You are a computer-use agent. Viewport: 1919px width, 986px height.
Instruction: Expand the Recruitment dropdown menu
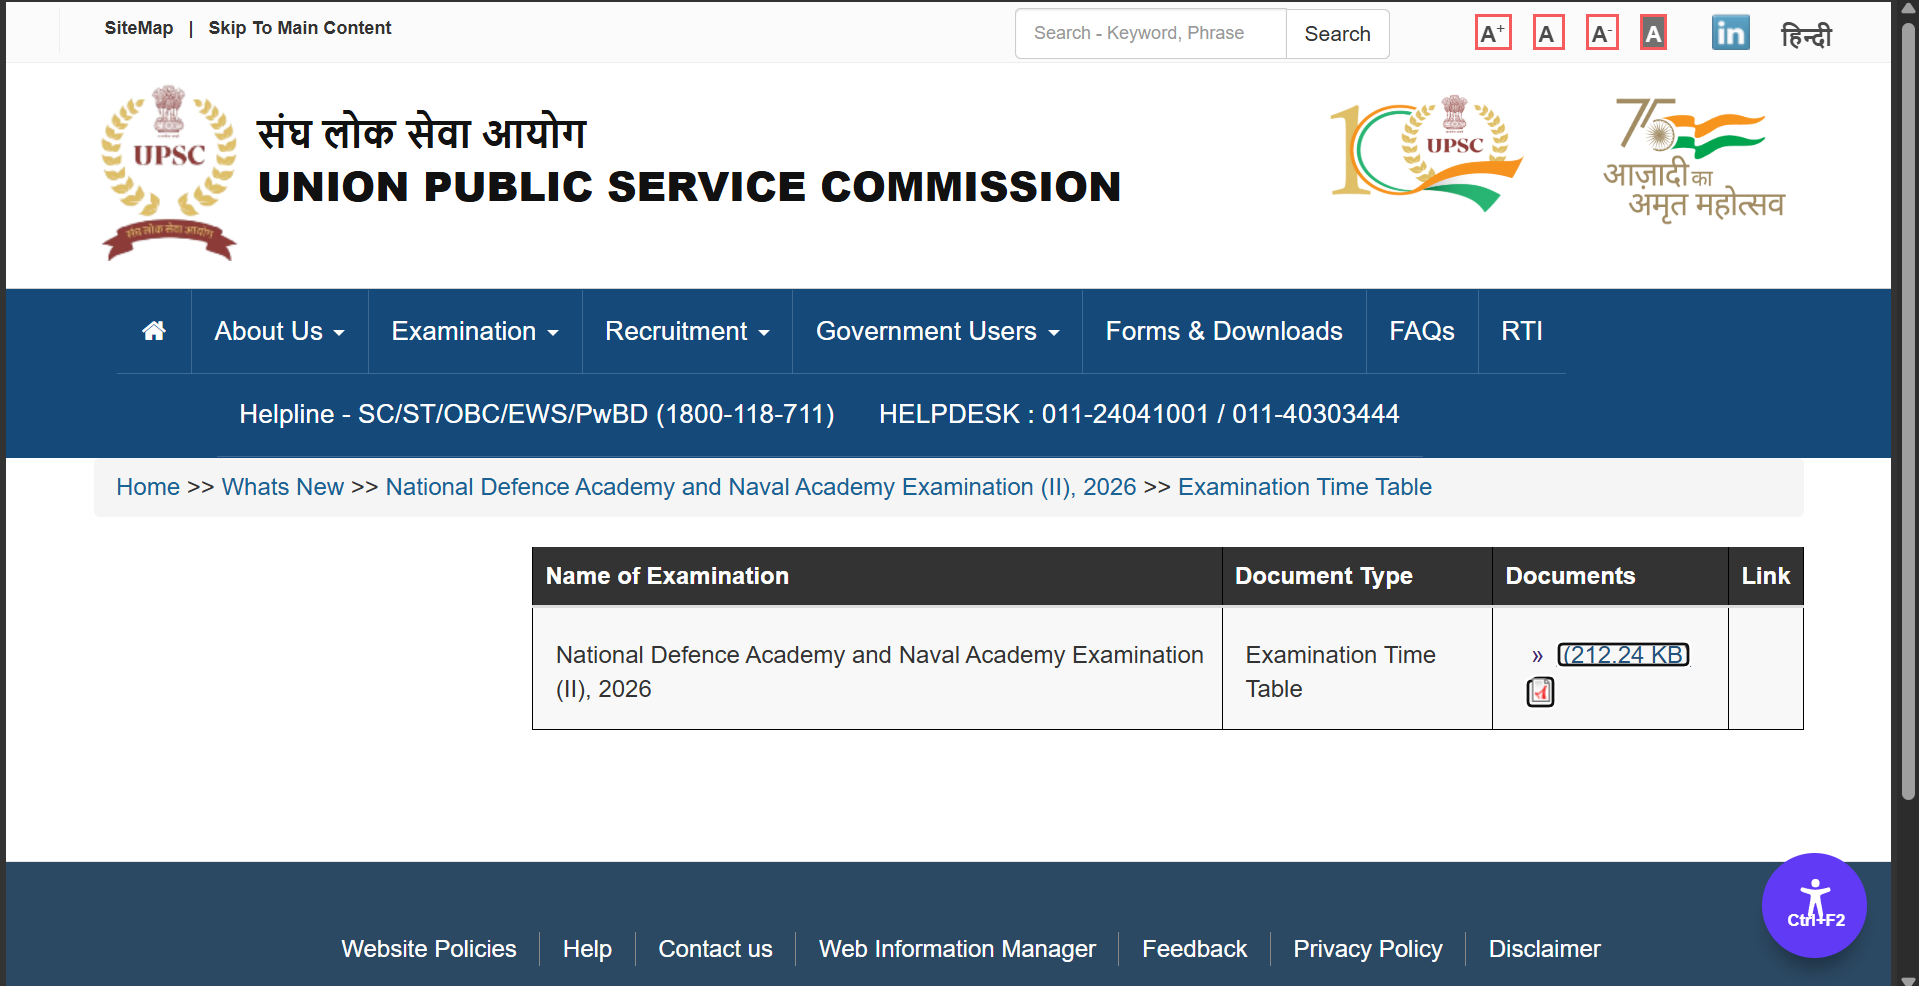pyautogui.click(x=687, y=331)
